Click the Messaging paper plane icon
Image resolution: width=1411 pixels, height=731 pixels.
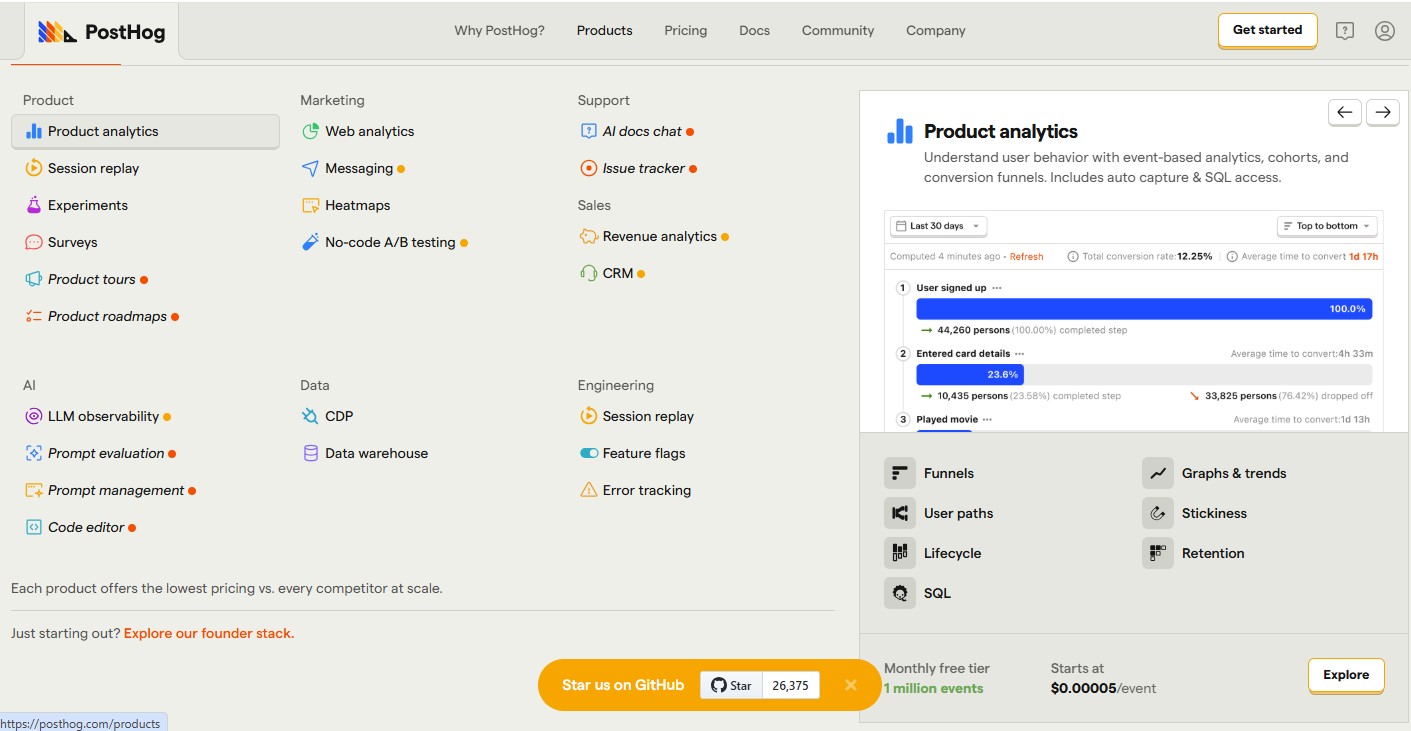[x=311, y=168]
